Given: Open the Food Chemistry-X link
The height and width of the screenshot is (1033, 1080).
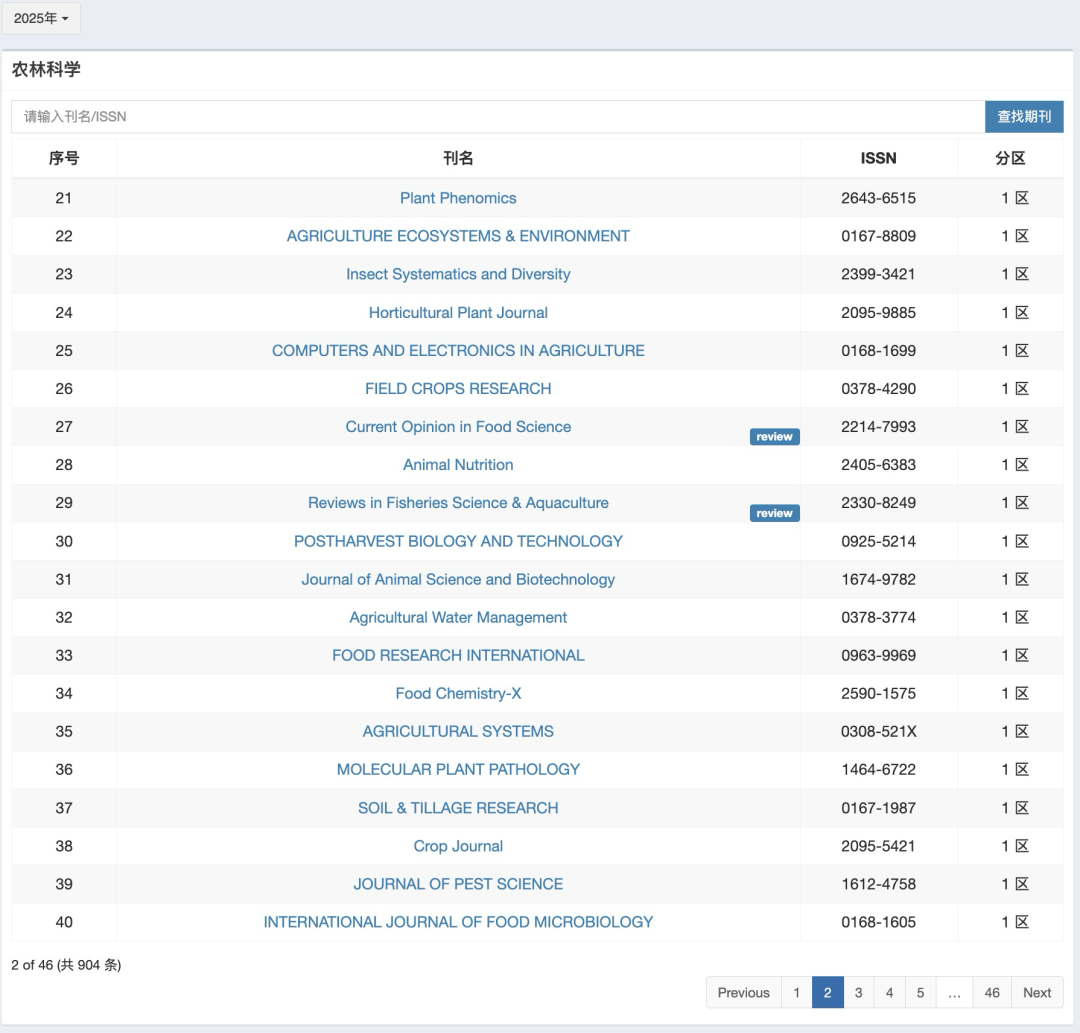Looking at the screenshot, I should 458,693.
